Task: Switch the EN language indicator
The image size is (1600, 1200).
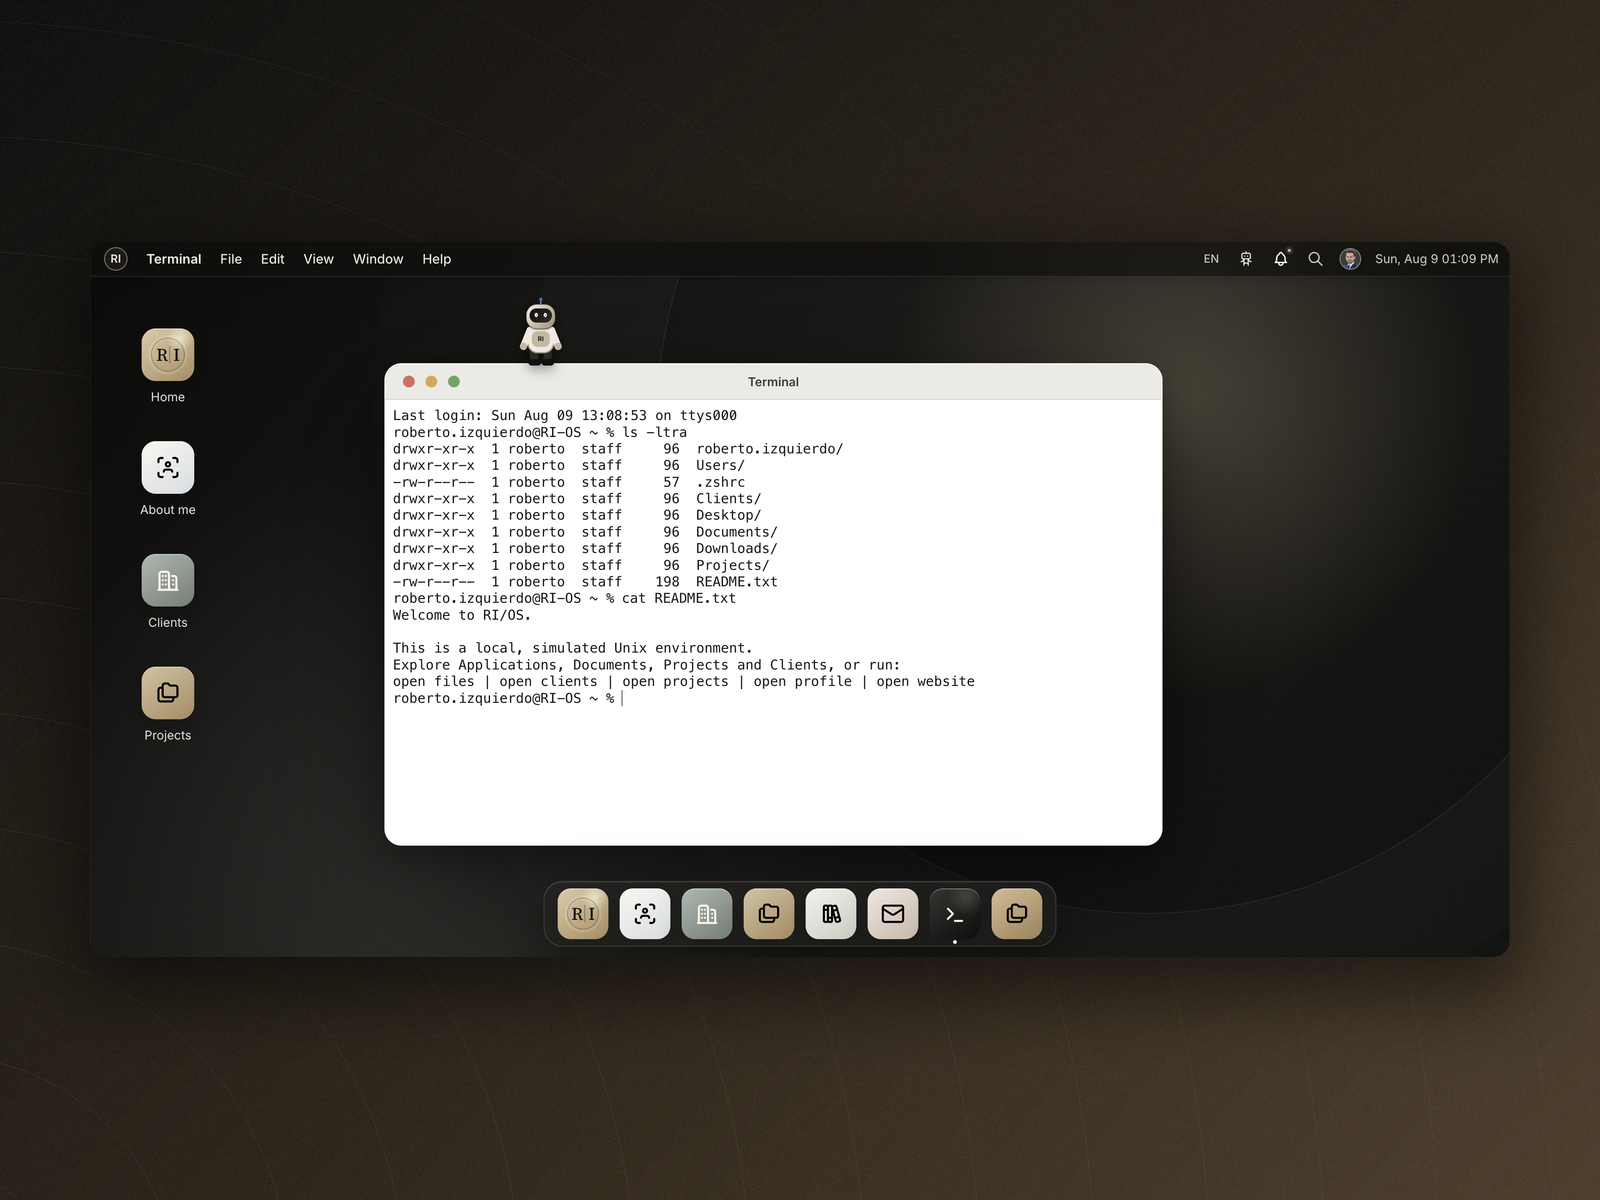Action: click(x=1211, y=259)
